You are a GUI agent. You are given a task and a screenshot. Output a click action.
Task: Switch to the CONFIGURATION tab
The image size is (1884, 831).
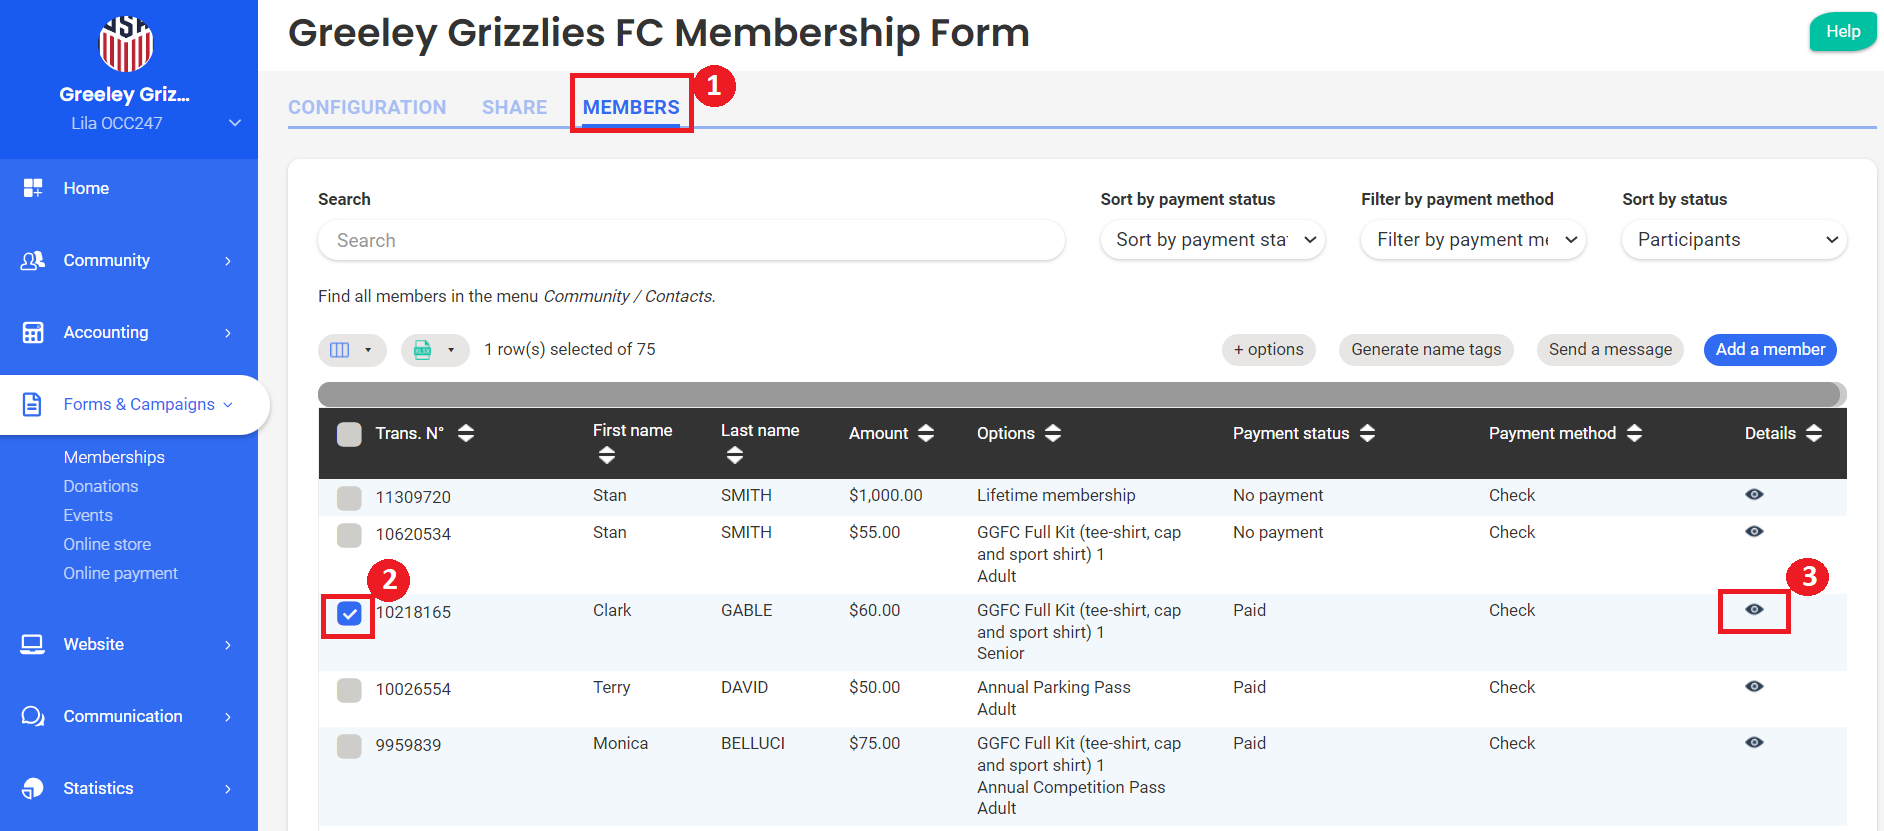[x=367, y=107]
